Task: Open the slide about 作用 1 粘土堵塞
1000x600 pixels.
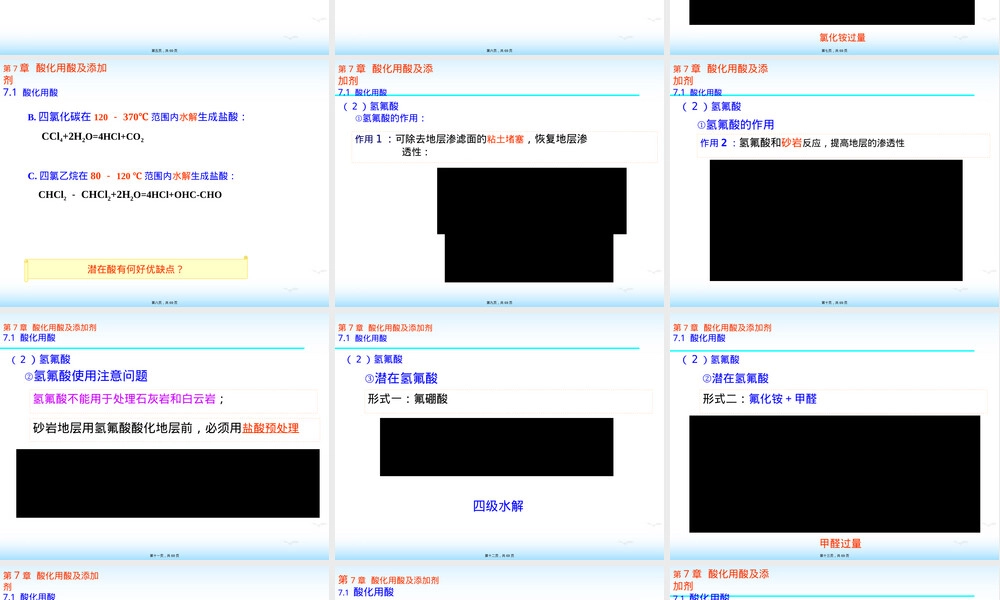Action: tap(499, 181)
